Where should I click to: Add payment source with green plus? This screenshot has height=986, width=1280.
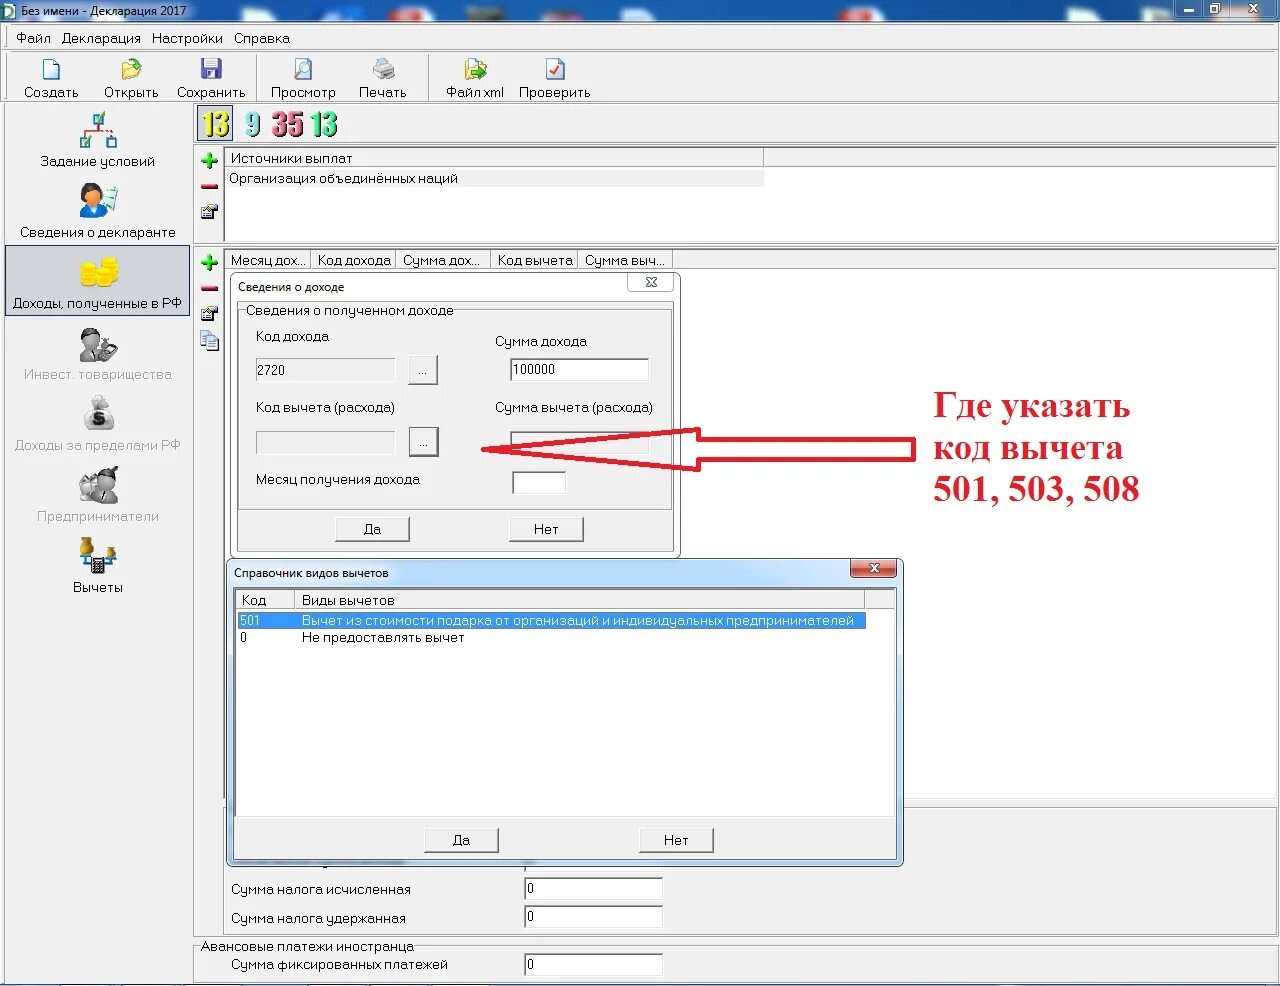pyautogui.click(x=209, y=160)
